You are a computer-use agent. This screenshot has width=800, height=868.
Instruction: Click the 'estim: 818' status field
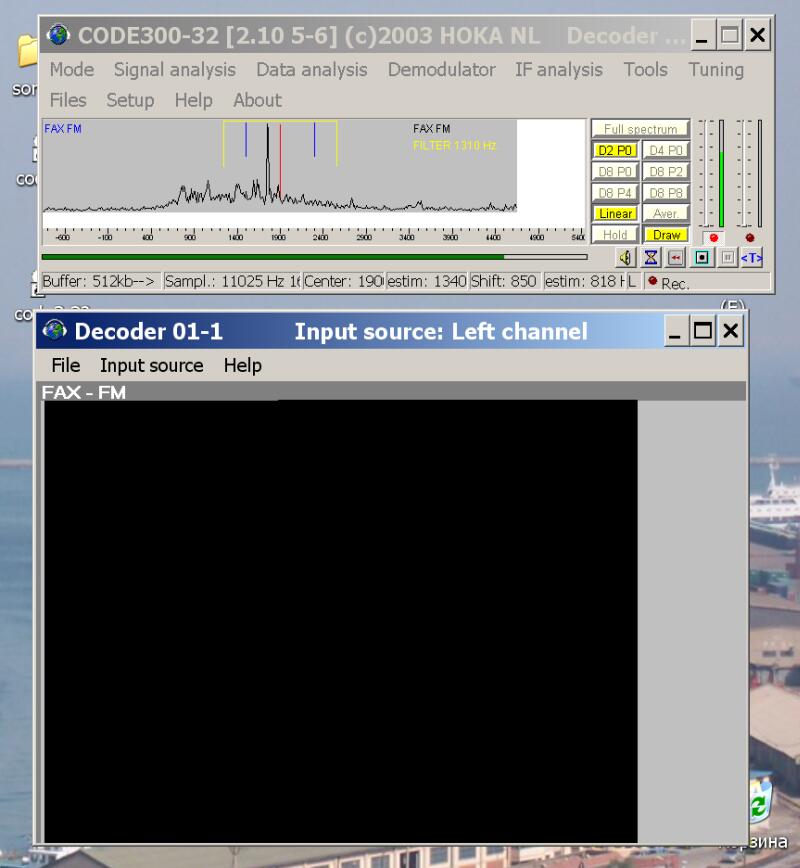pos(585,281)
